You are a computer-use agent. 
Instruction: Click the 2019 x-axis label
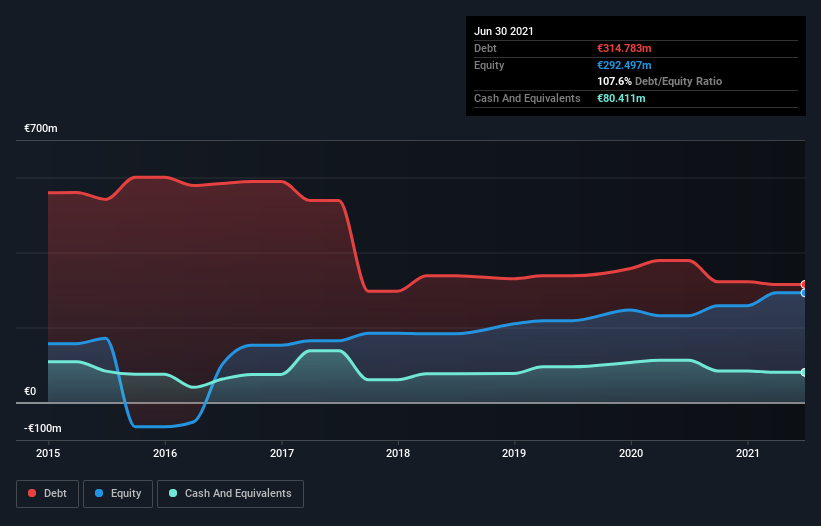[514, 453]
